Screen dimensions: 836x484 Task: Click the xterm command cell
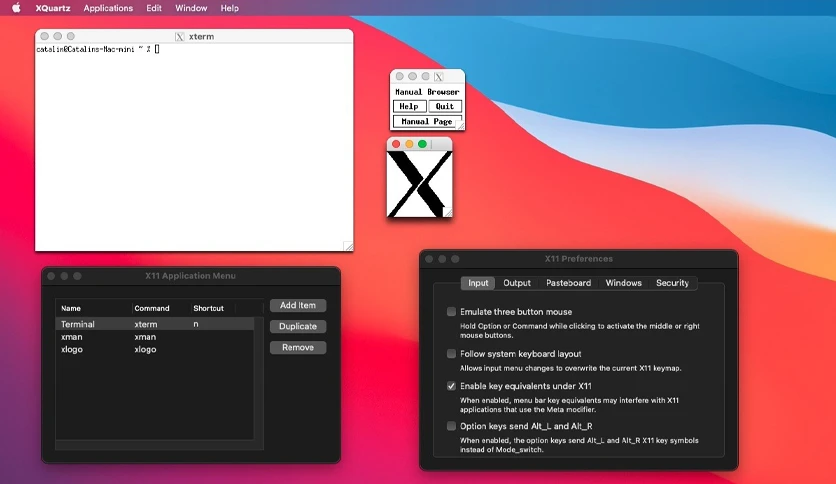[146, 324]
